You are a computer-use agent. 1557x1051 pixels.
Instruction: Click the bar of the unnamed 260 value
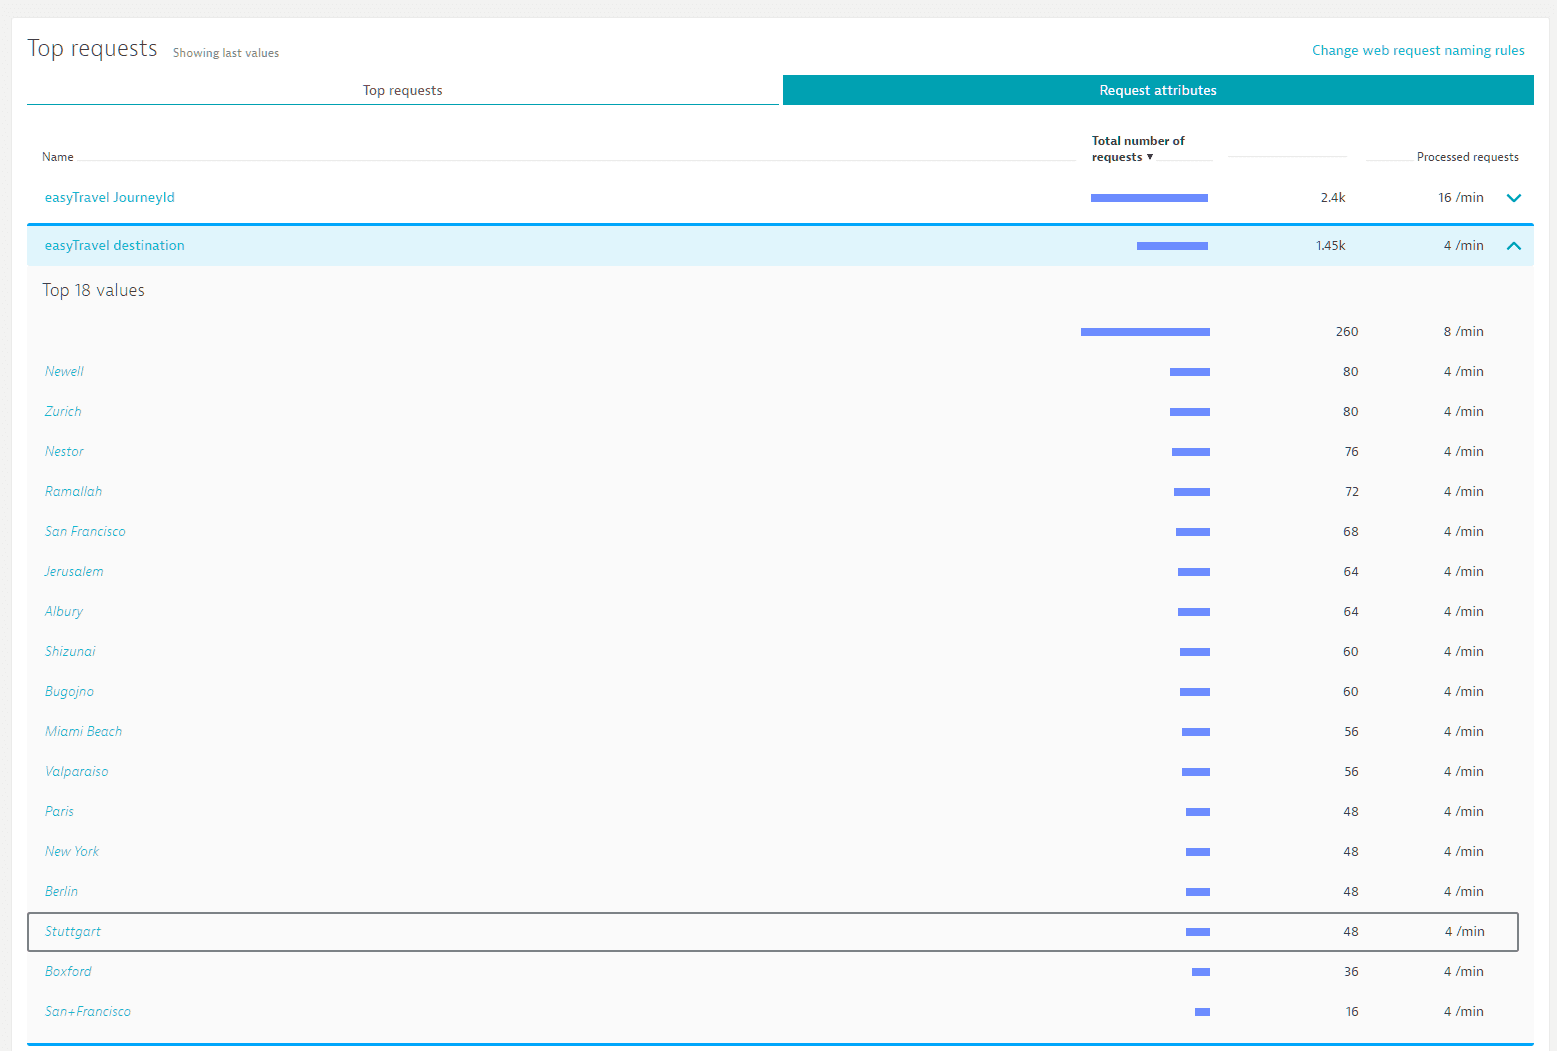[x=1145, y=332]
